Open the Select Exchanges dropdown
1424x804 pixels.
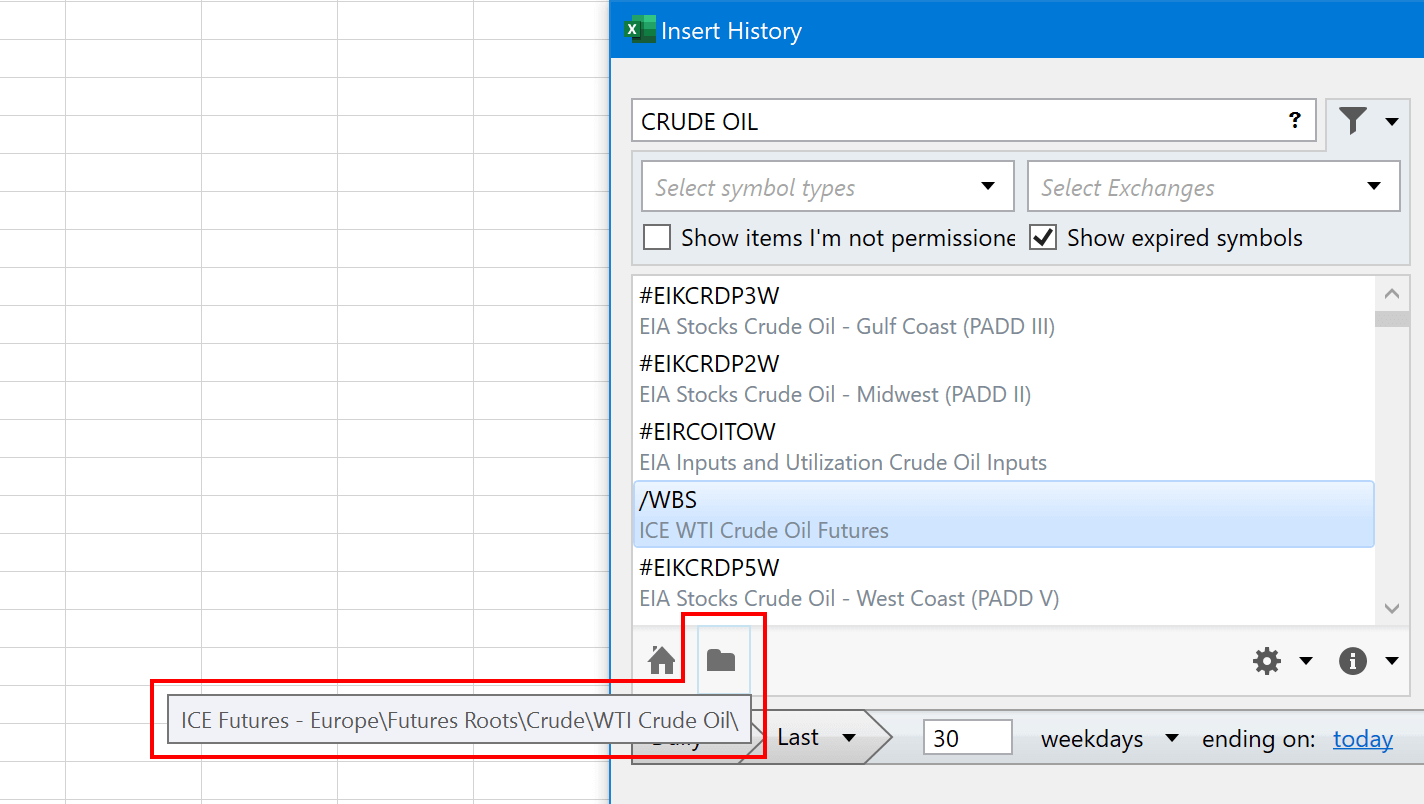tap(1214, 187)
